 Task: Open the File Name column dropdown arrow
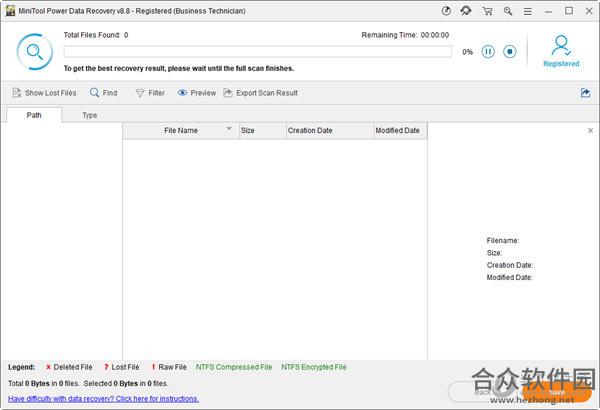coord(229,129)
